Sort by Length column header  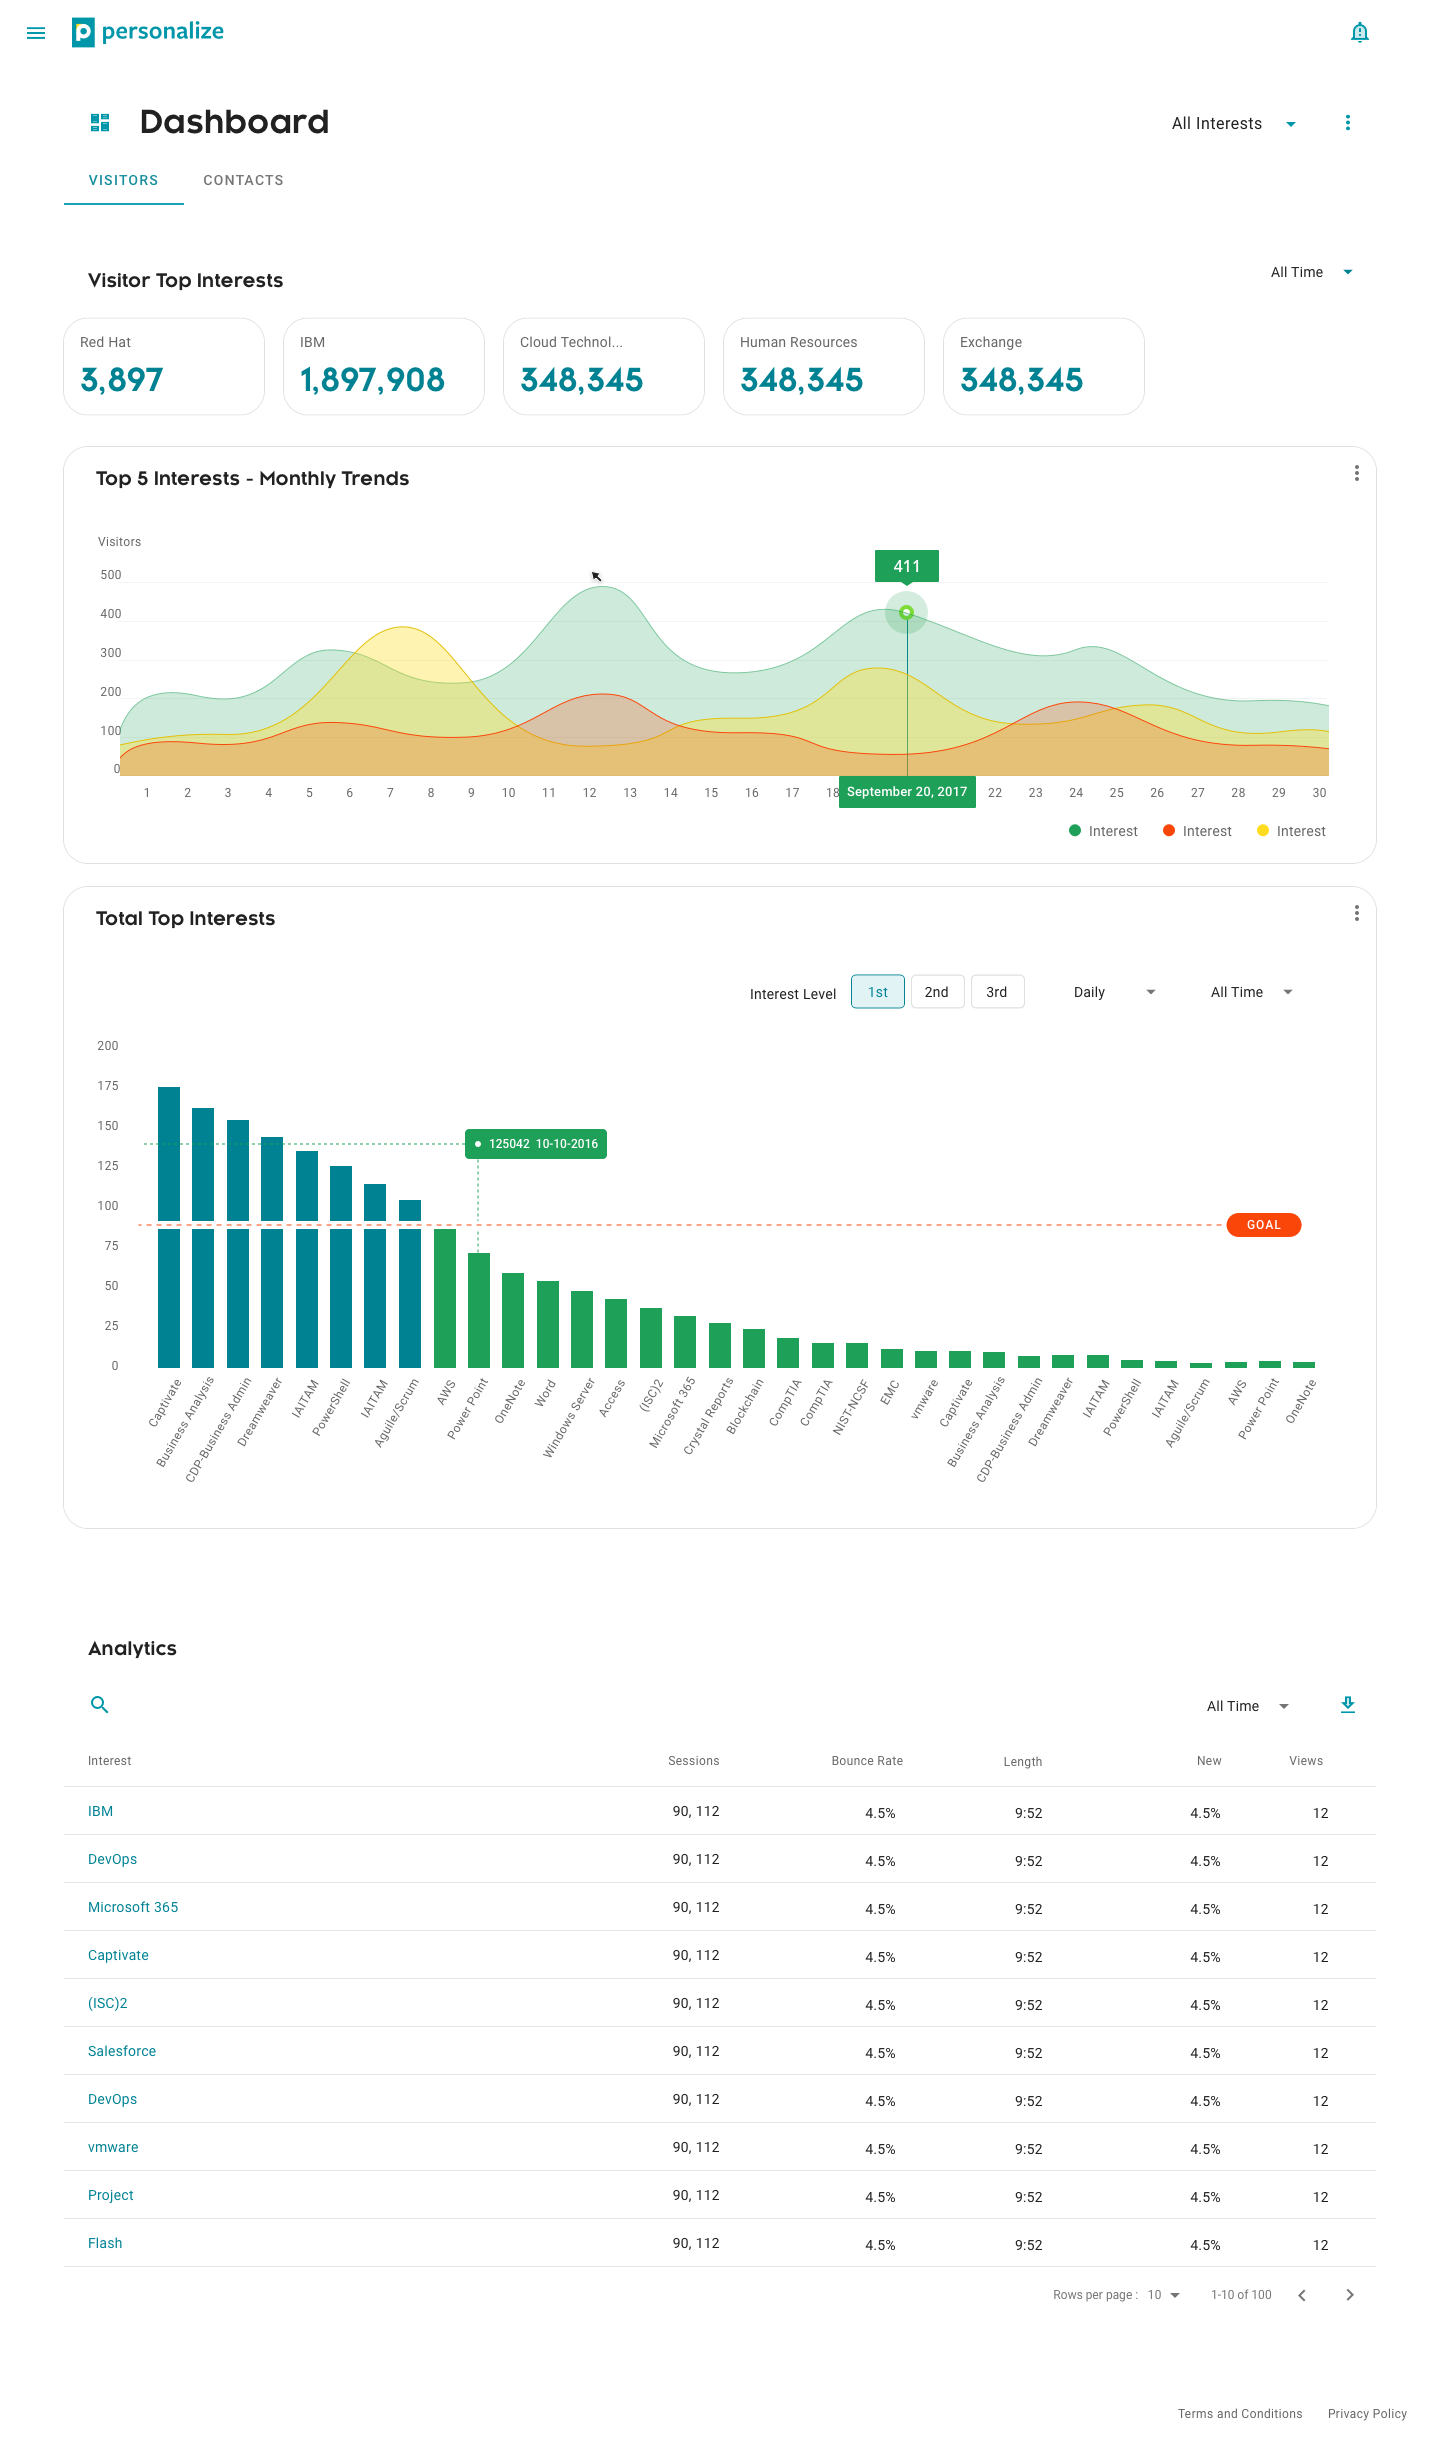(x=1023, y=1762)
